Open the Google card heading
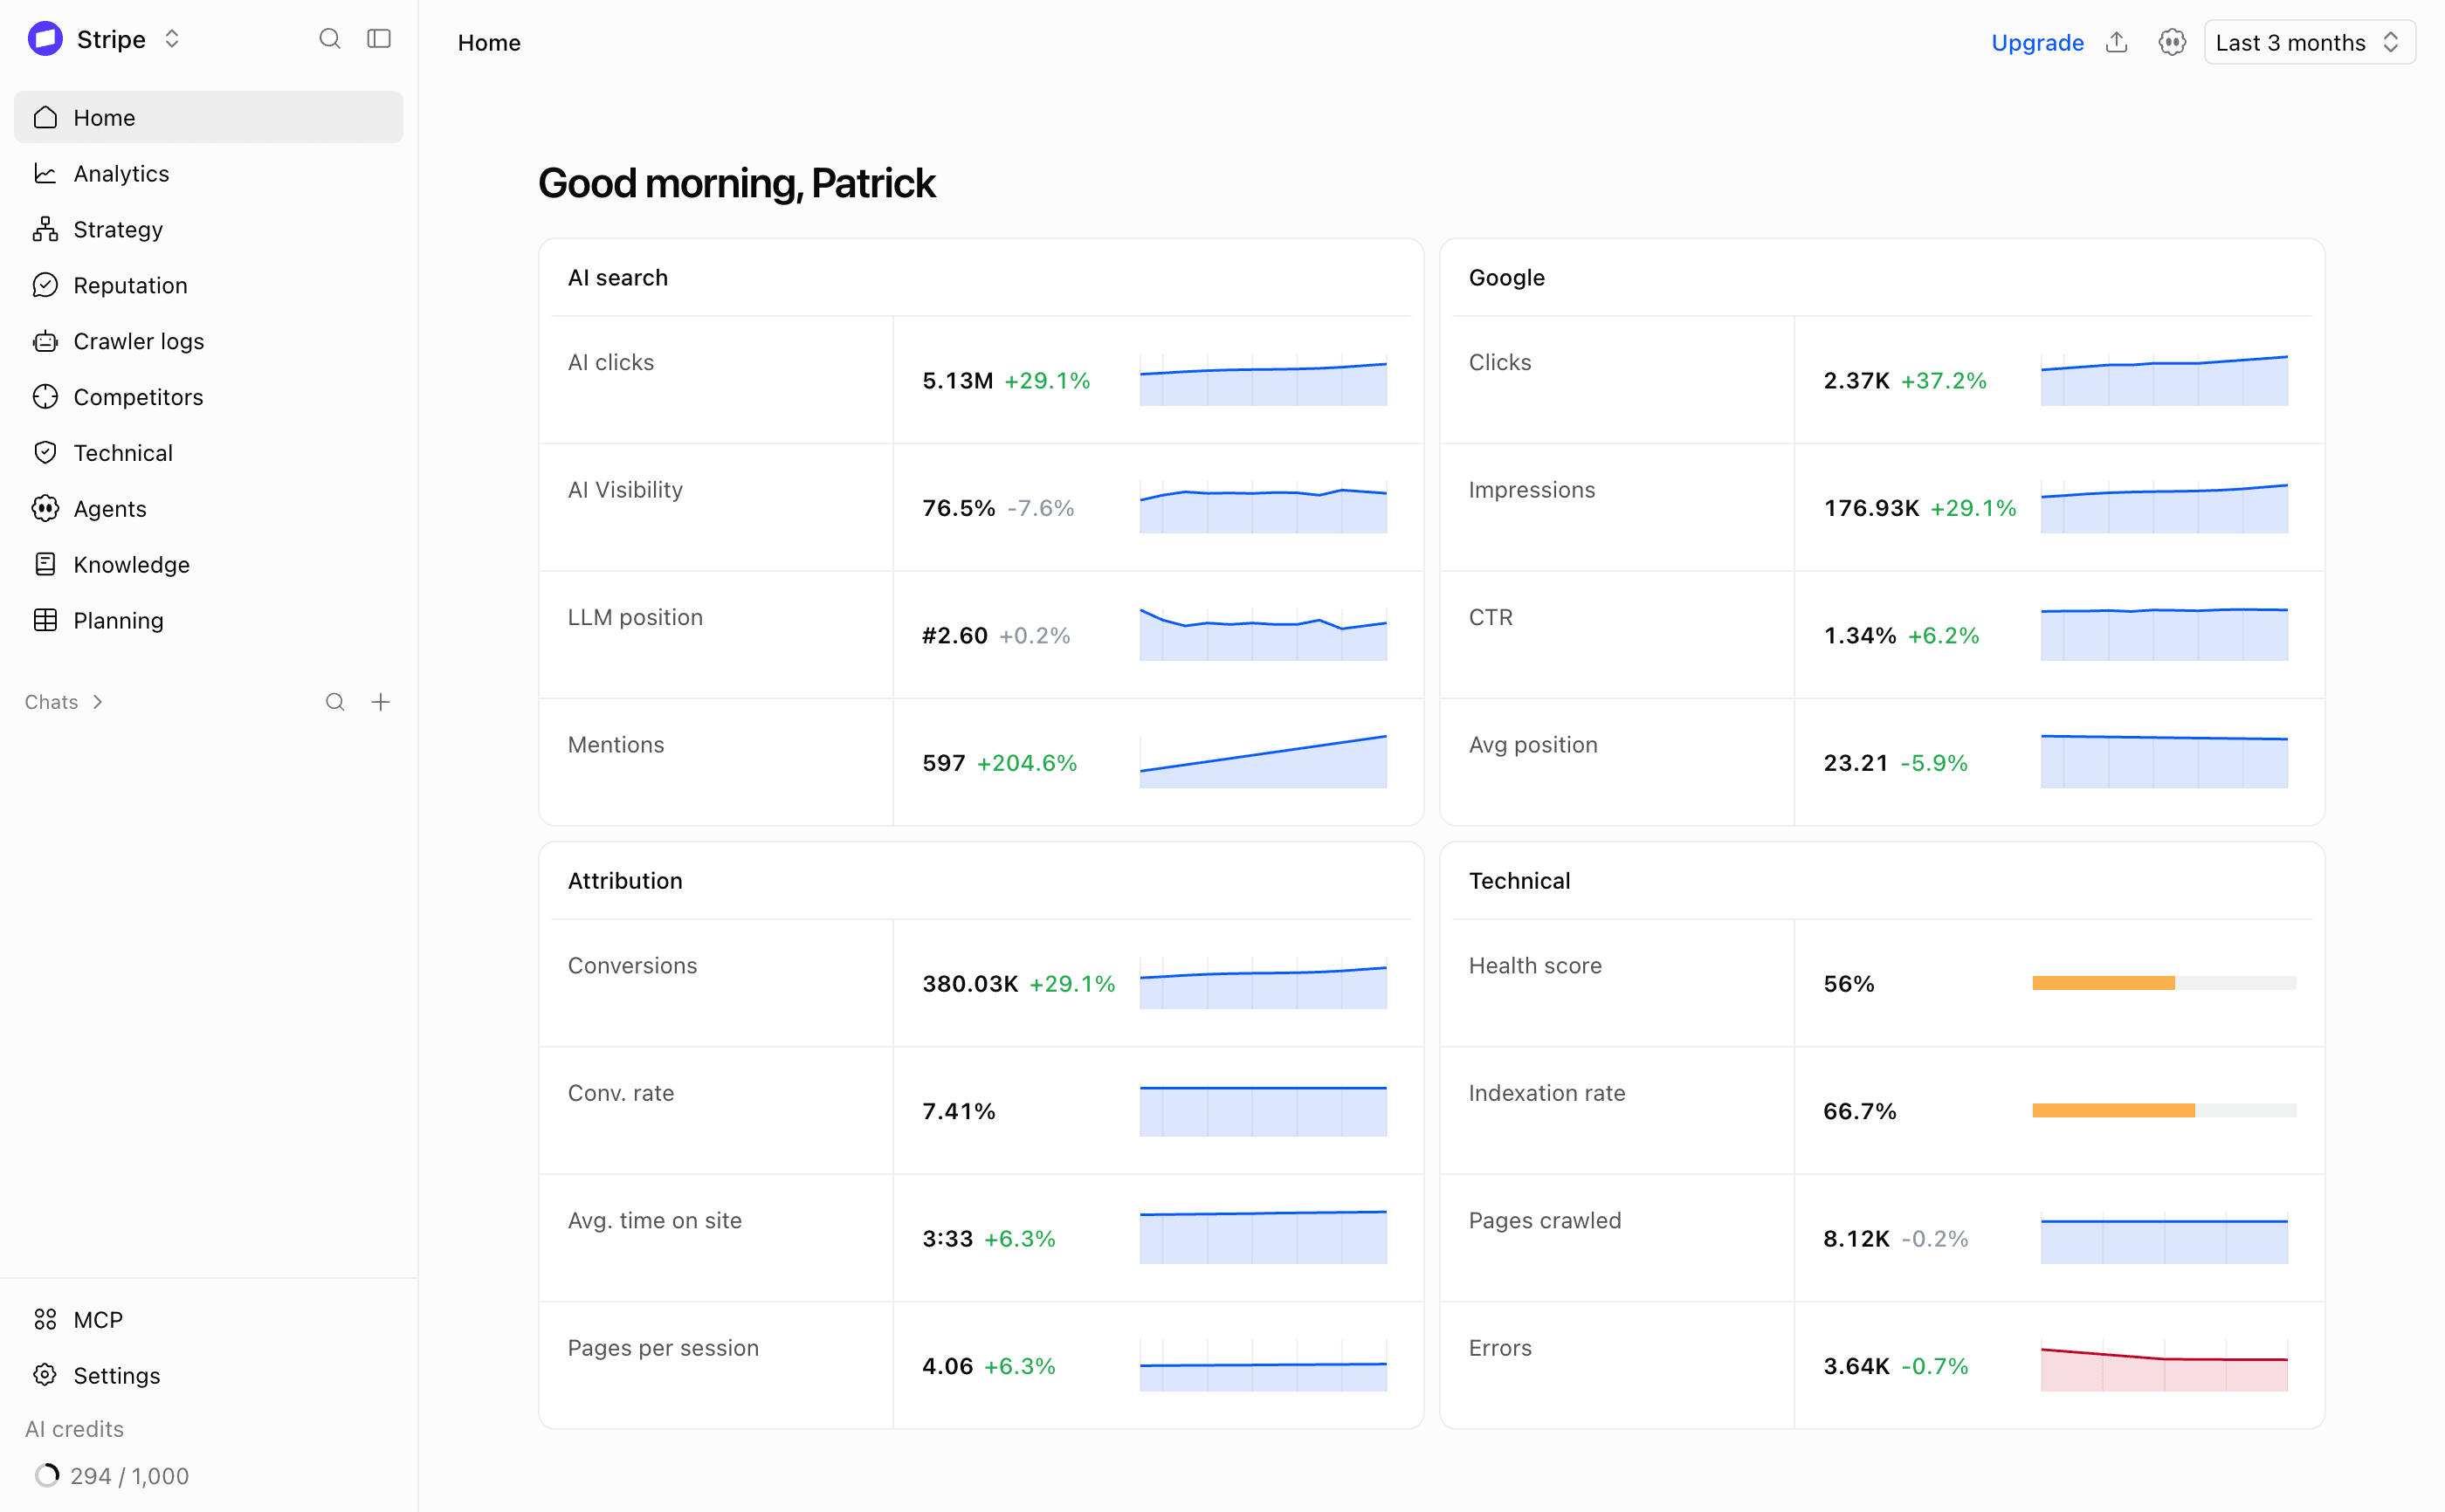Screen dimensions: 2445x1512 click(x=1506, y=278)
